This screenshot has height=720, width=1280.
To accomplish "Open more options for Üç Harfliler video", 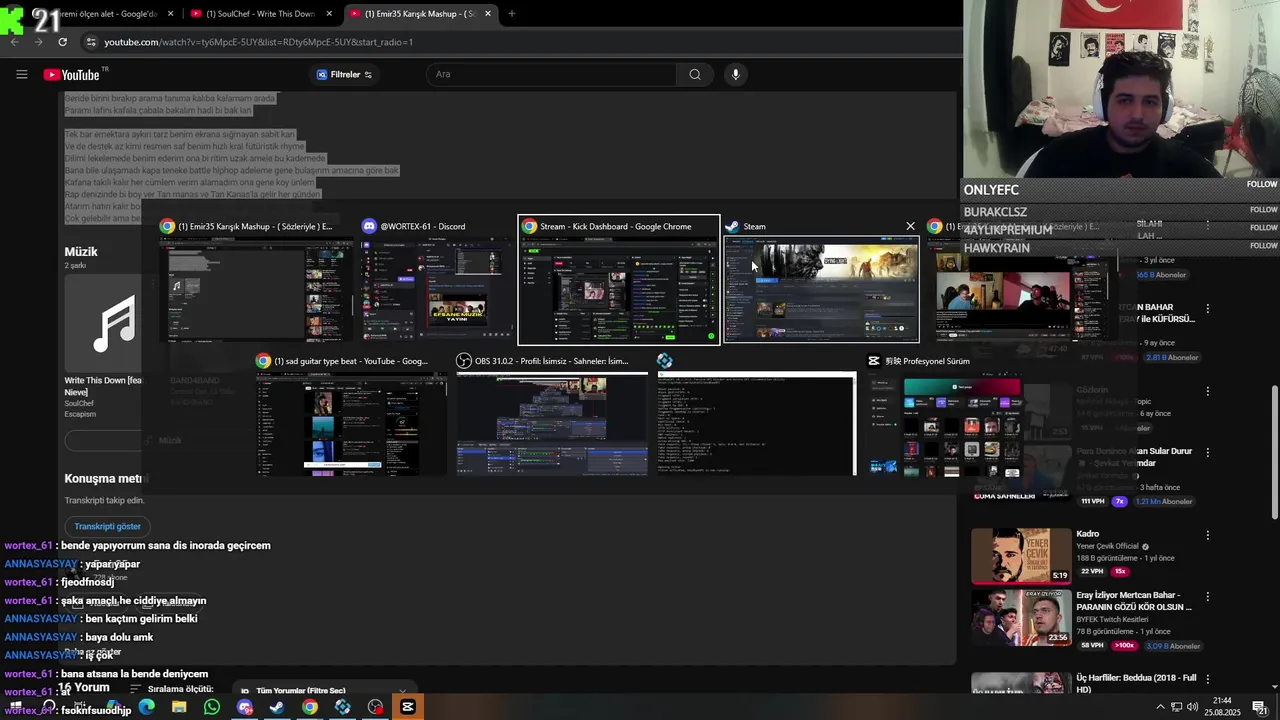I will (x=1208, y=678).
